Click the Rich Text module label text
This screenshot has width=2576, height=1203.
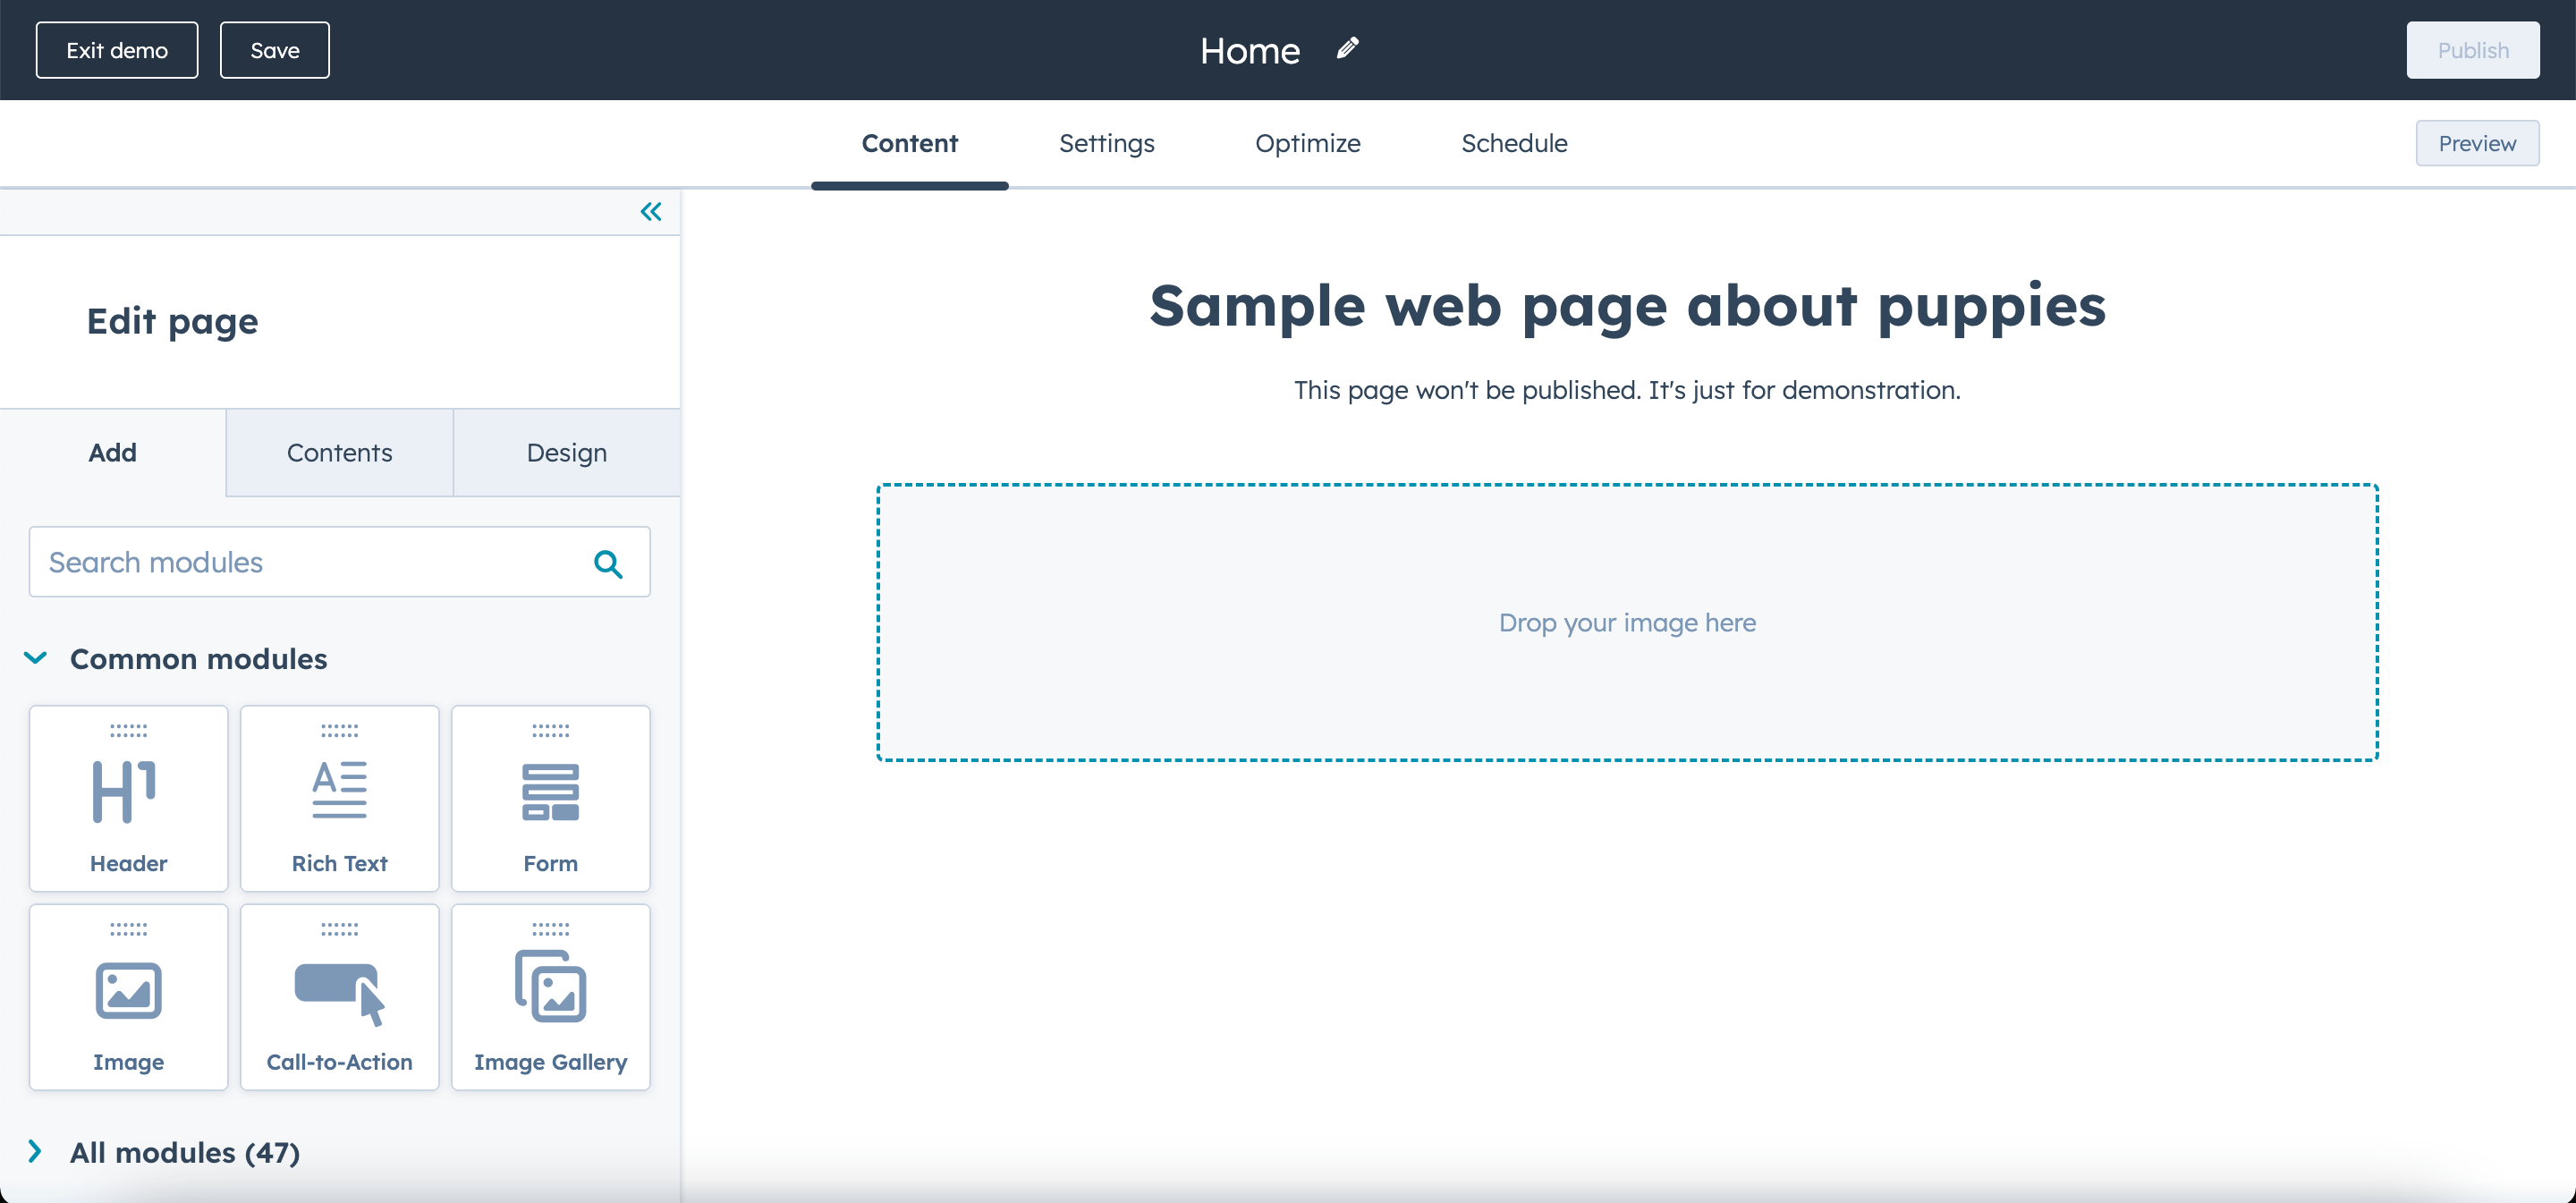pyautogui.click(x=339, y=863)
